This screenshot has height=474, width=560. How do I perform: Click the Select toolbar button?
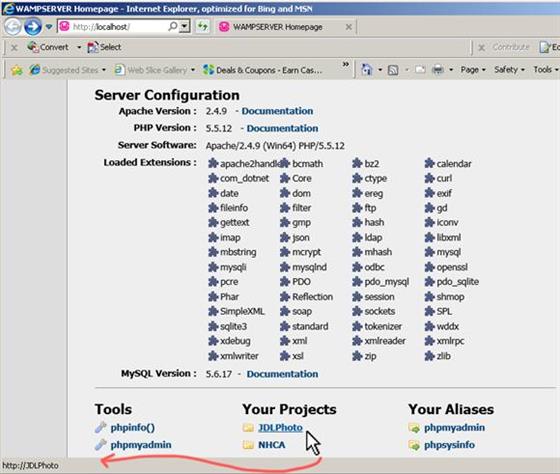[104, 47]
